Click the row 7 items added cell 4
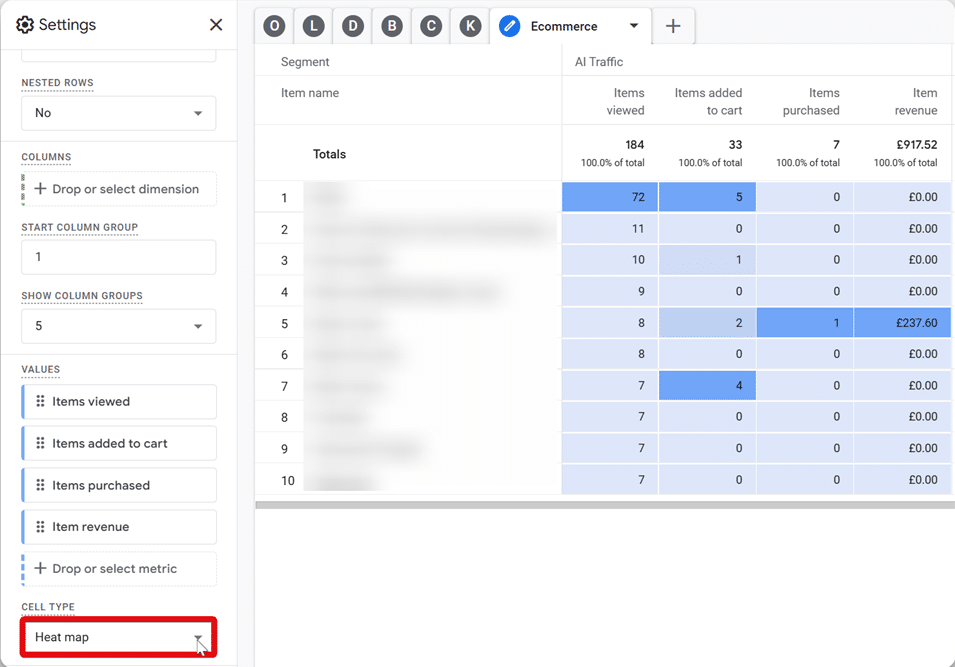The width and height of the screenshot is (955, 667). click(x=707, y=386)
